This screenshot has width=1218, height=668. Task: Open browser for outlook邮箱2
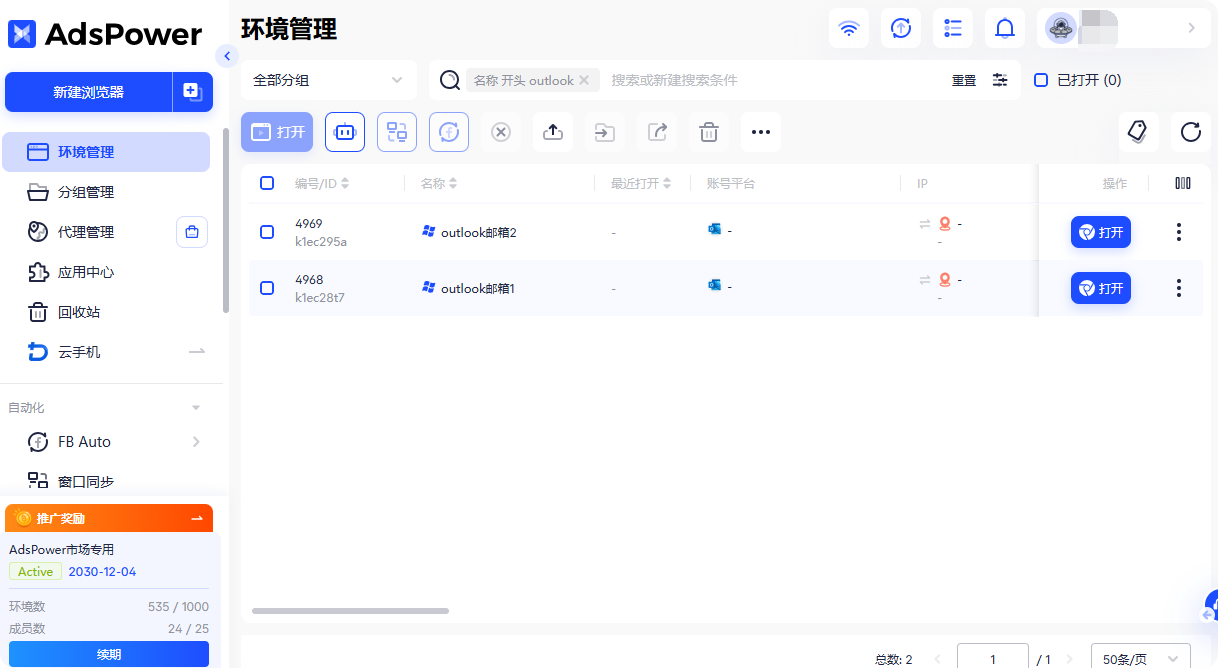pos(1101,232)
